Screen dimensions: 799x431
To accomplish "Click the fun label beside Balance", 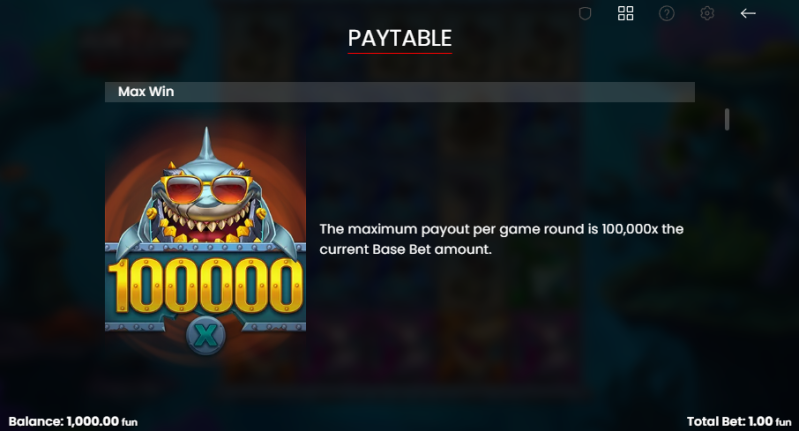I will pyautogui.click(x=129, y=422).
